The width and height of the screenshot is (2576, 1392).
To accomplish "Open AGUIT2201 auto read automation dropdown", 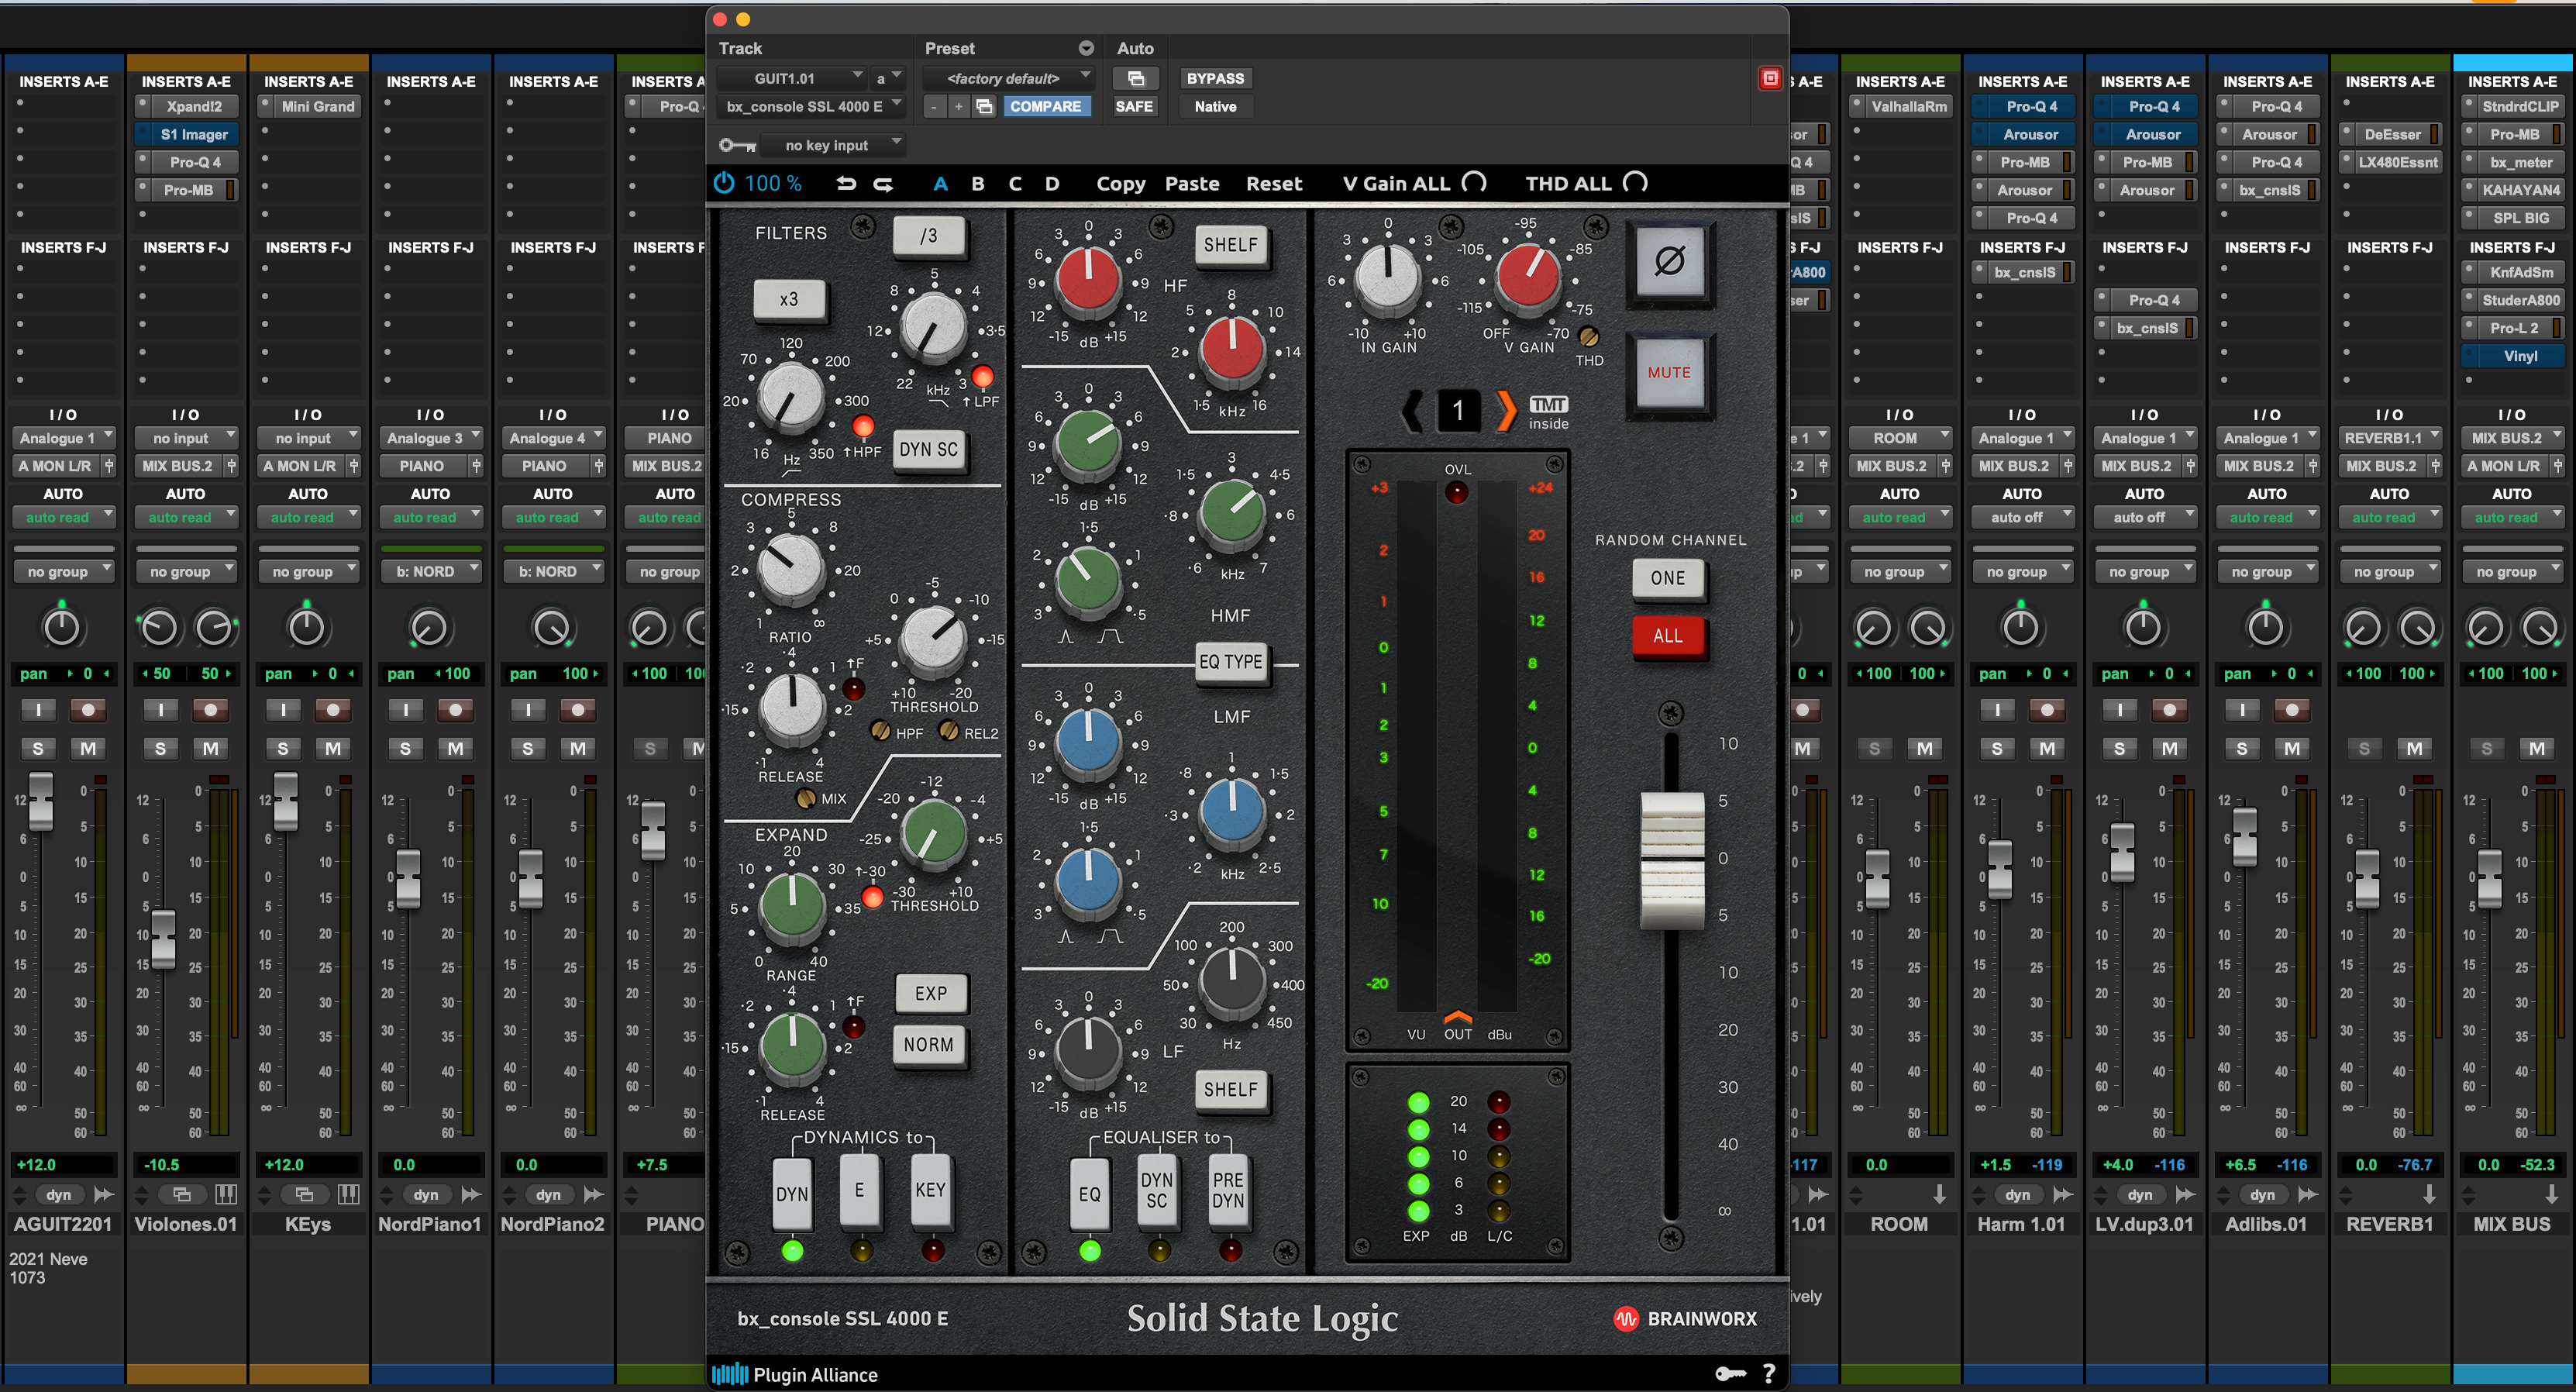I will (64, 517).
